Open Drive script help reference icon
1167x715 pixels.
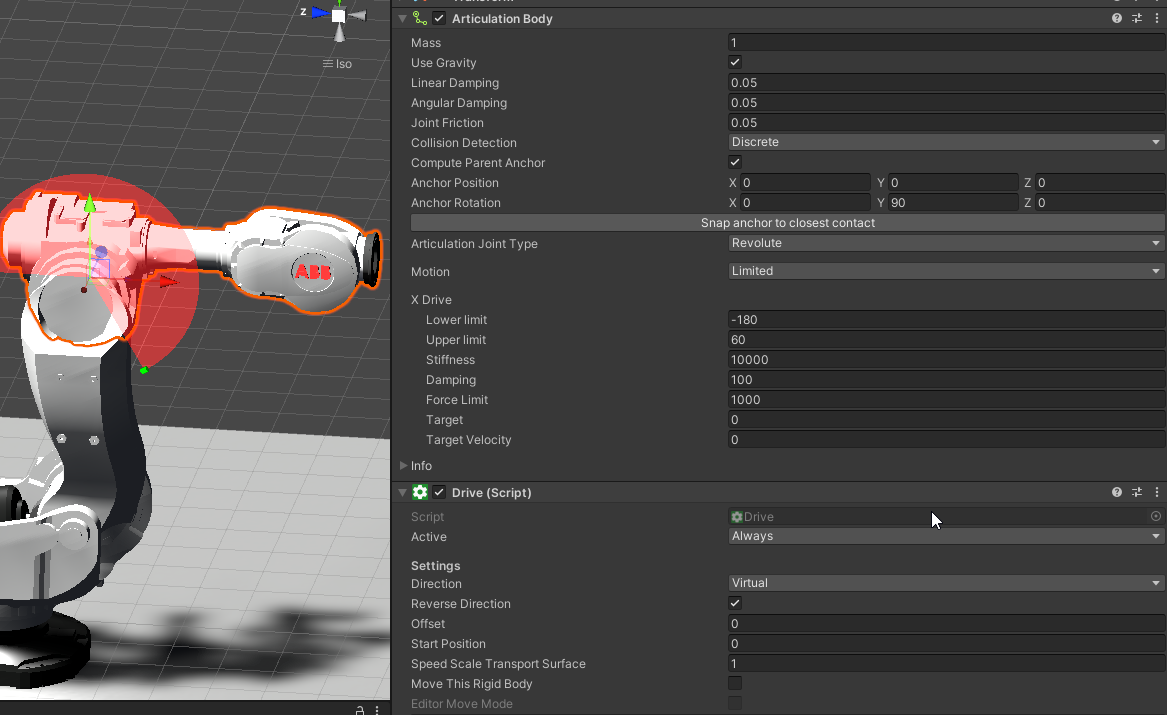[x=1117, y=492]
